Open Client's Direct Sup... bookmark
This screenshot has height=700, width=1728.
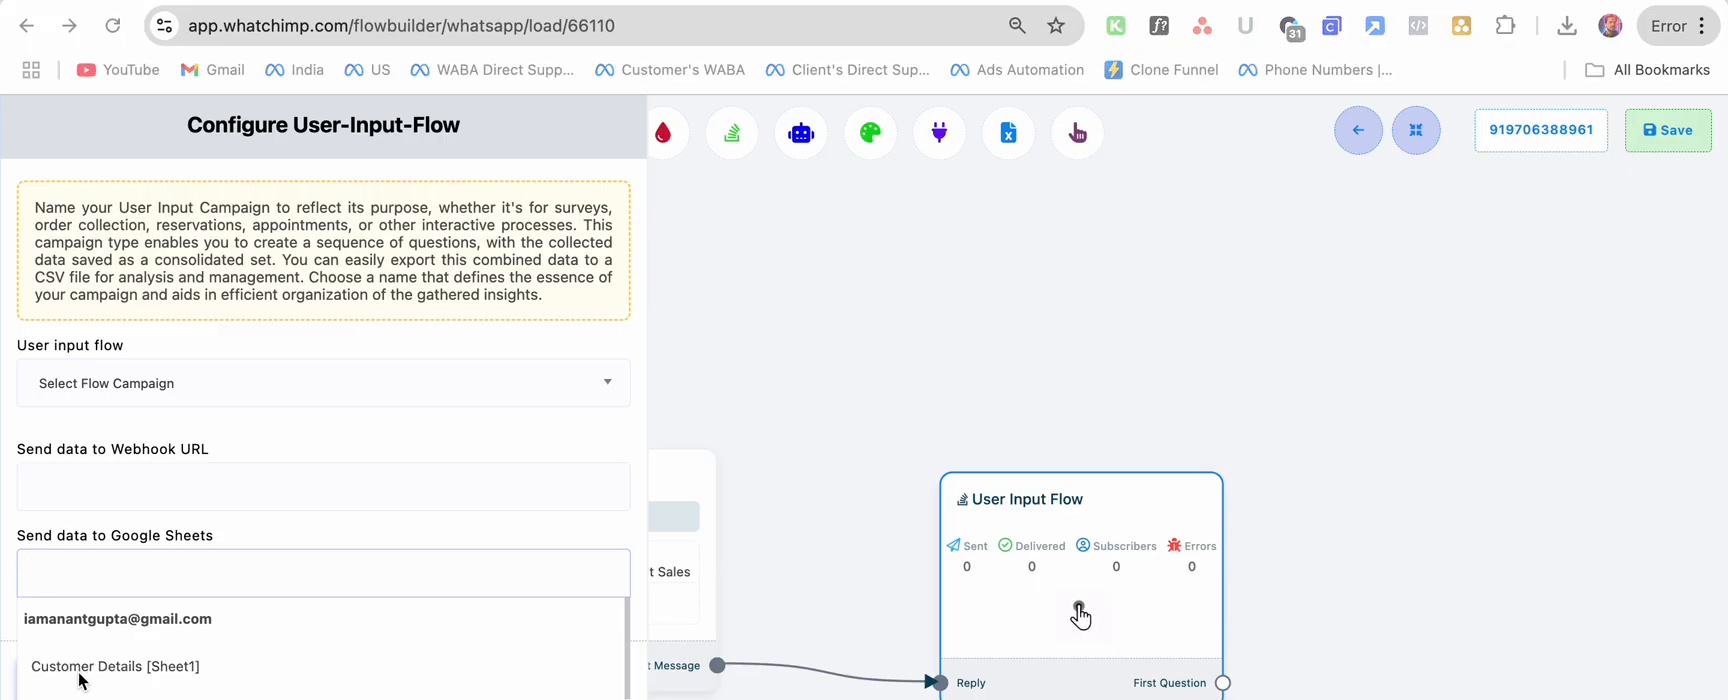(847, 70)
